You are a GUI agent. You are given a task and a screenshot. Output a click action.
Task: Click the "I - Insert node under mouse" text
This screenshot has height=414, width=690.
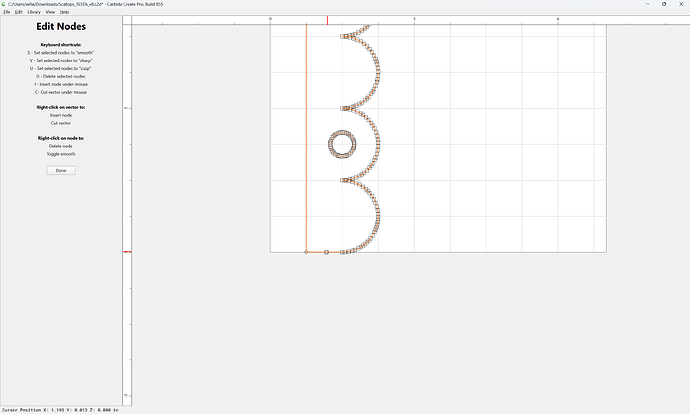click(x=61, y=84)
